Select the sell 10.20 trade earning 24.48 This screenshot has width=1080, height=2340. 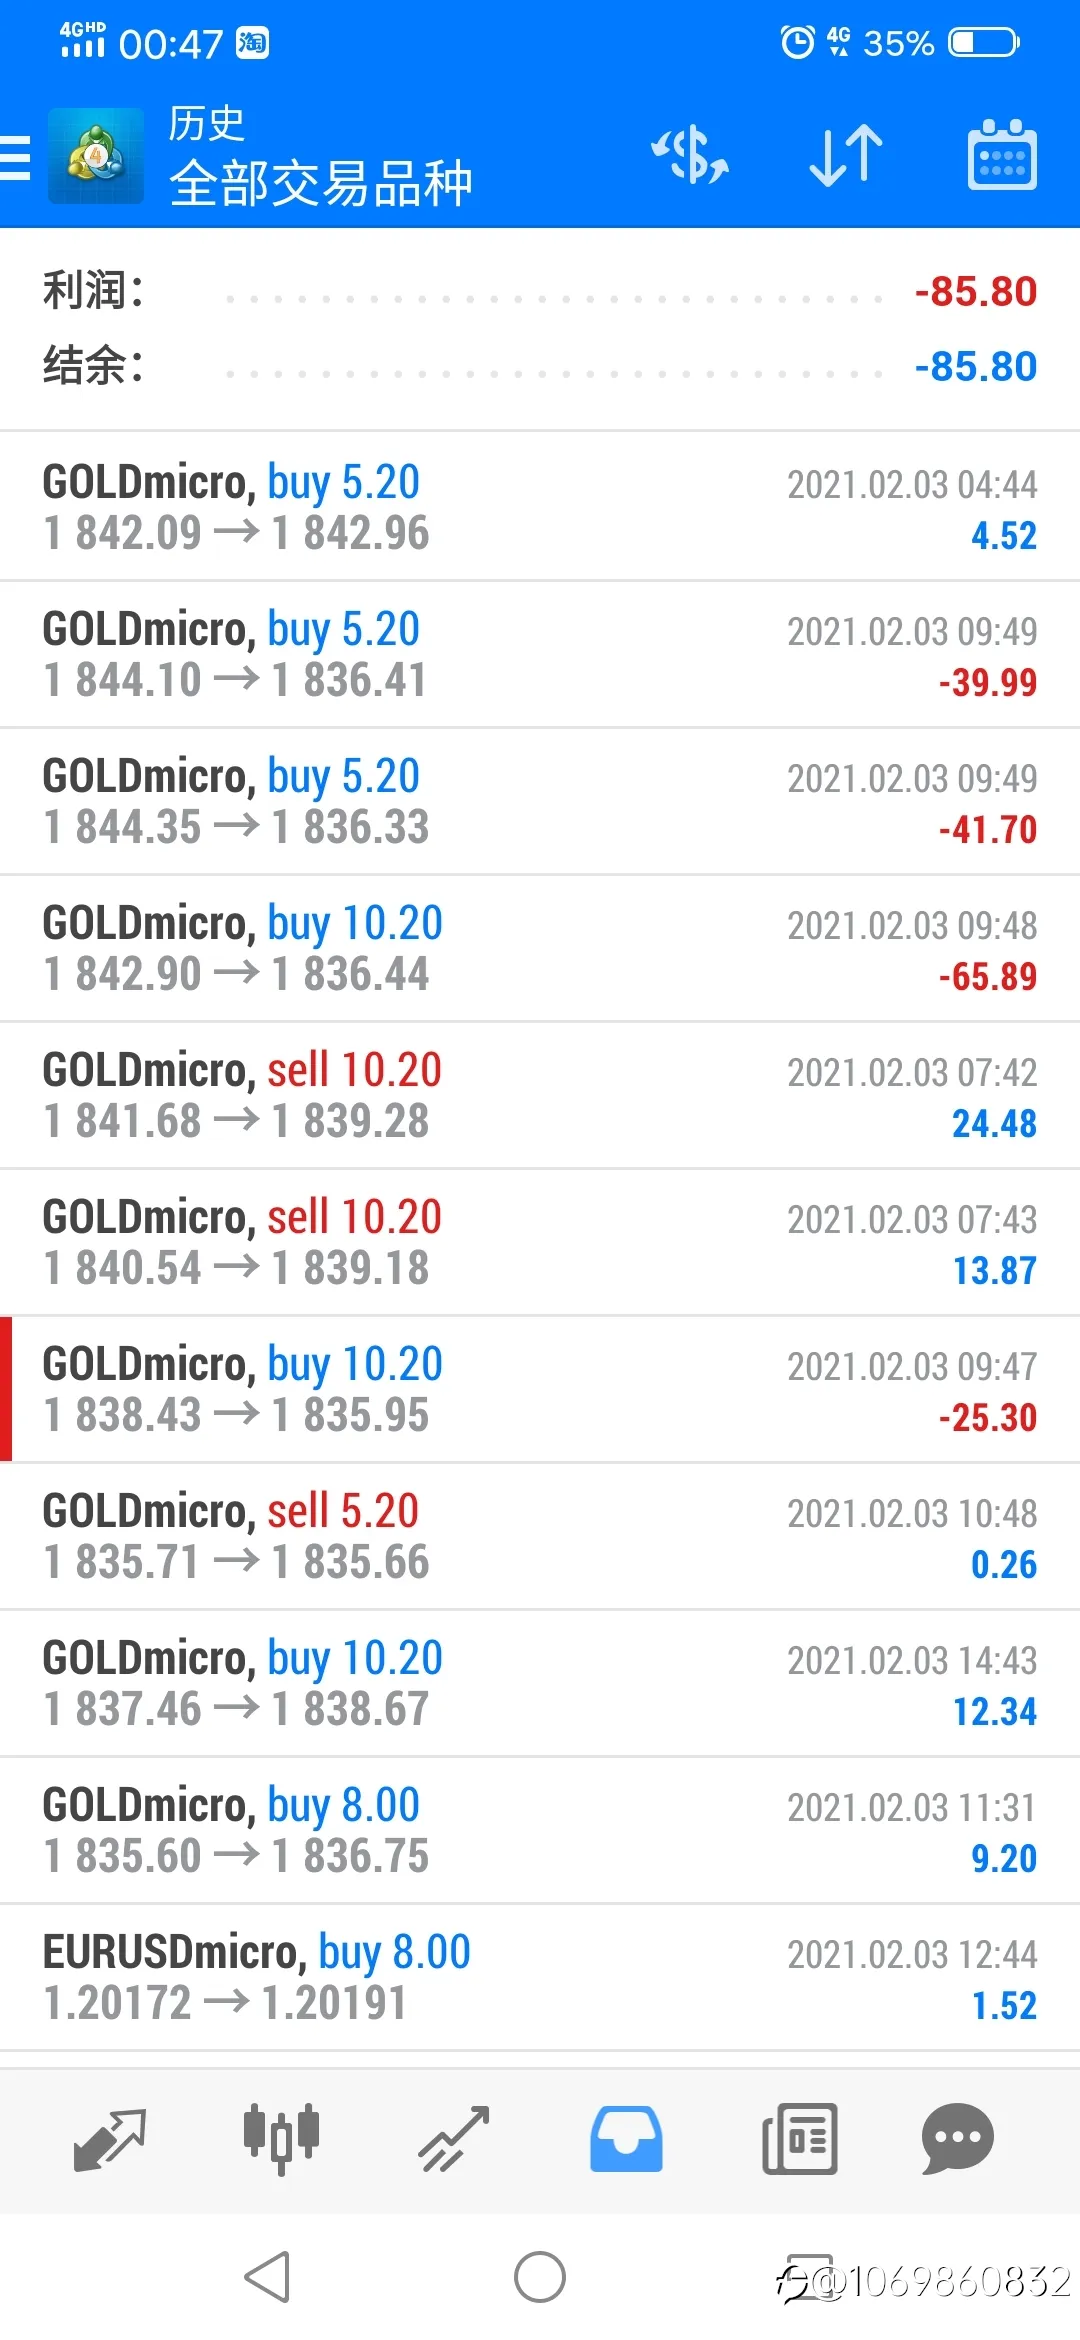pos(540,1095)
